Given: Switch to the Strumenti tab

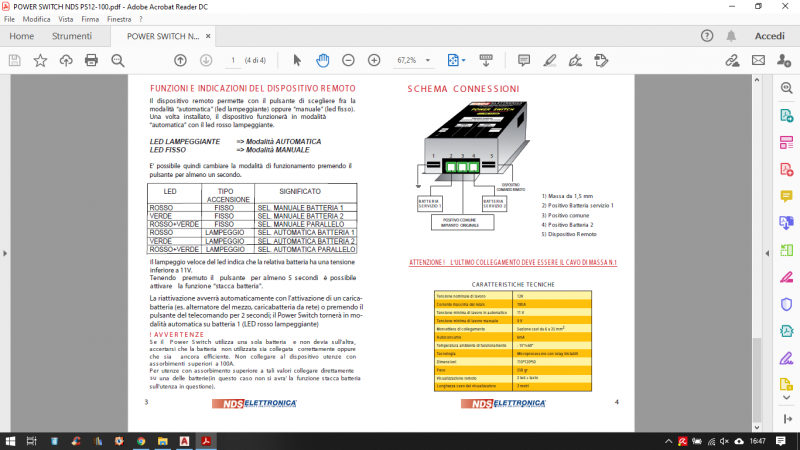Looking at the screenshot, I should [72, 36].
